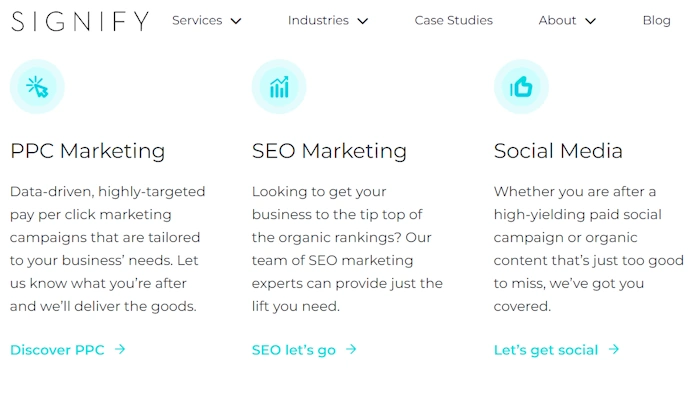Click the Social Media thumbs-up icon

tap(521, 87)
